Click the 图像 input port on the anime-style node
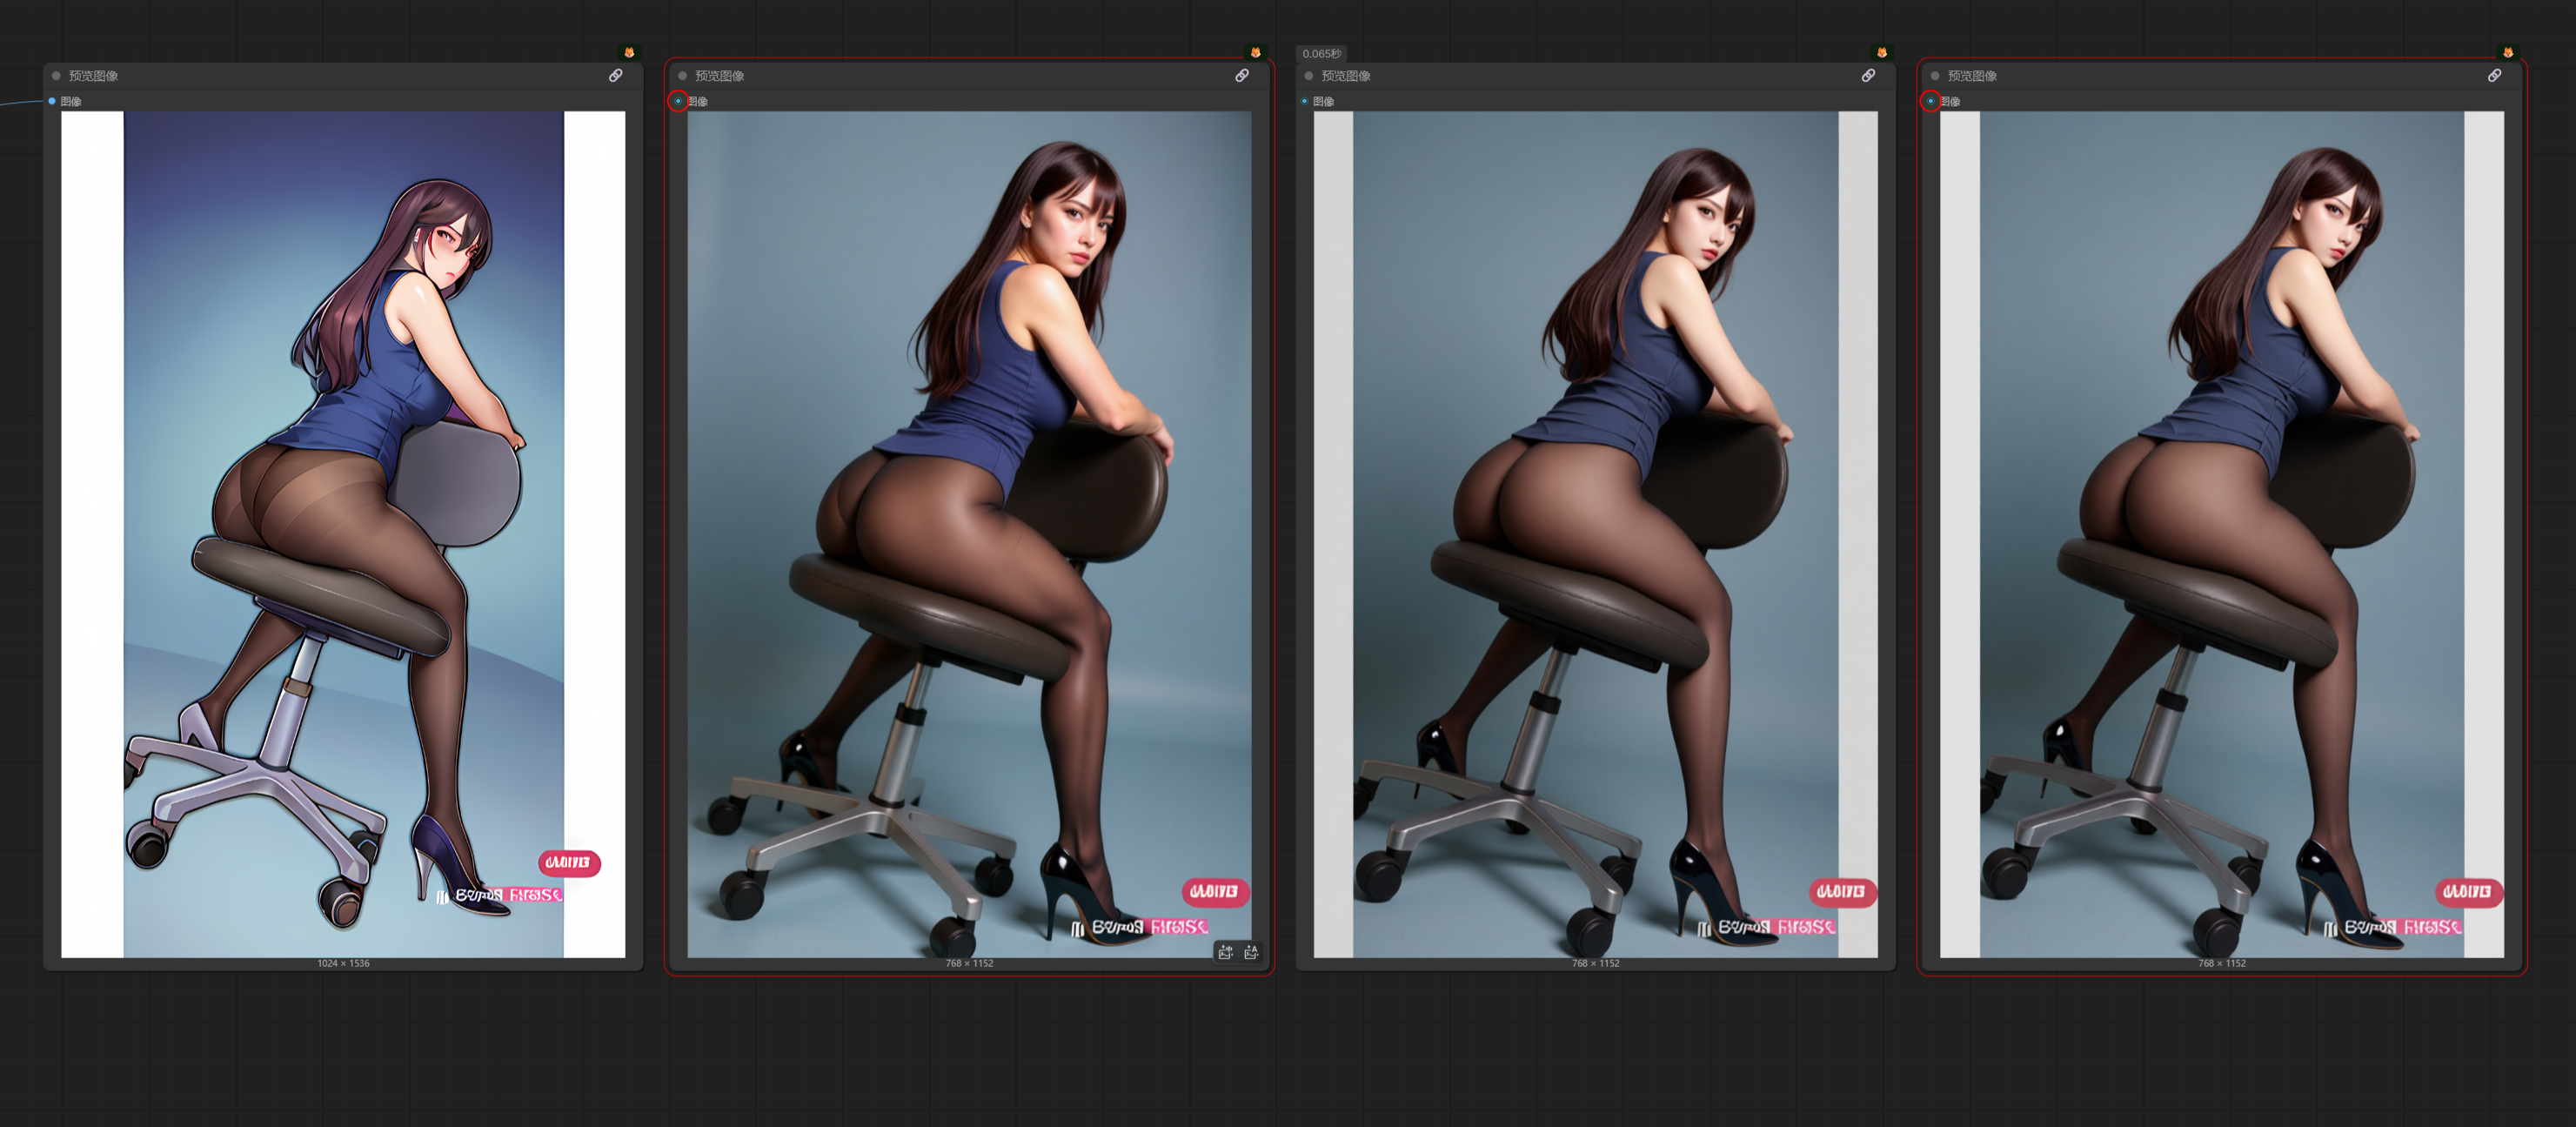2576x1127 pixels. pos(52,101)
